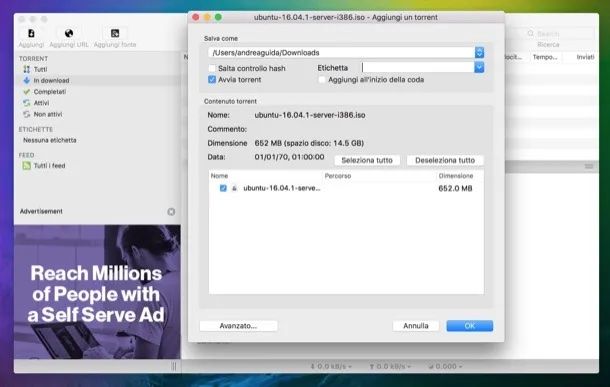
Task: Open the ratio 0.000 dropdown in status bar
Action: tap(445, 366)
